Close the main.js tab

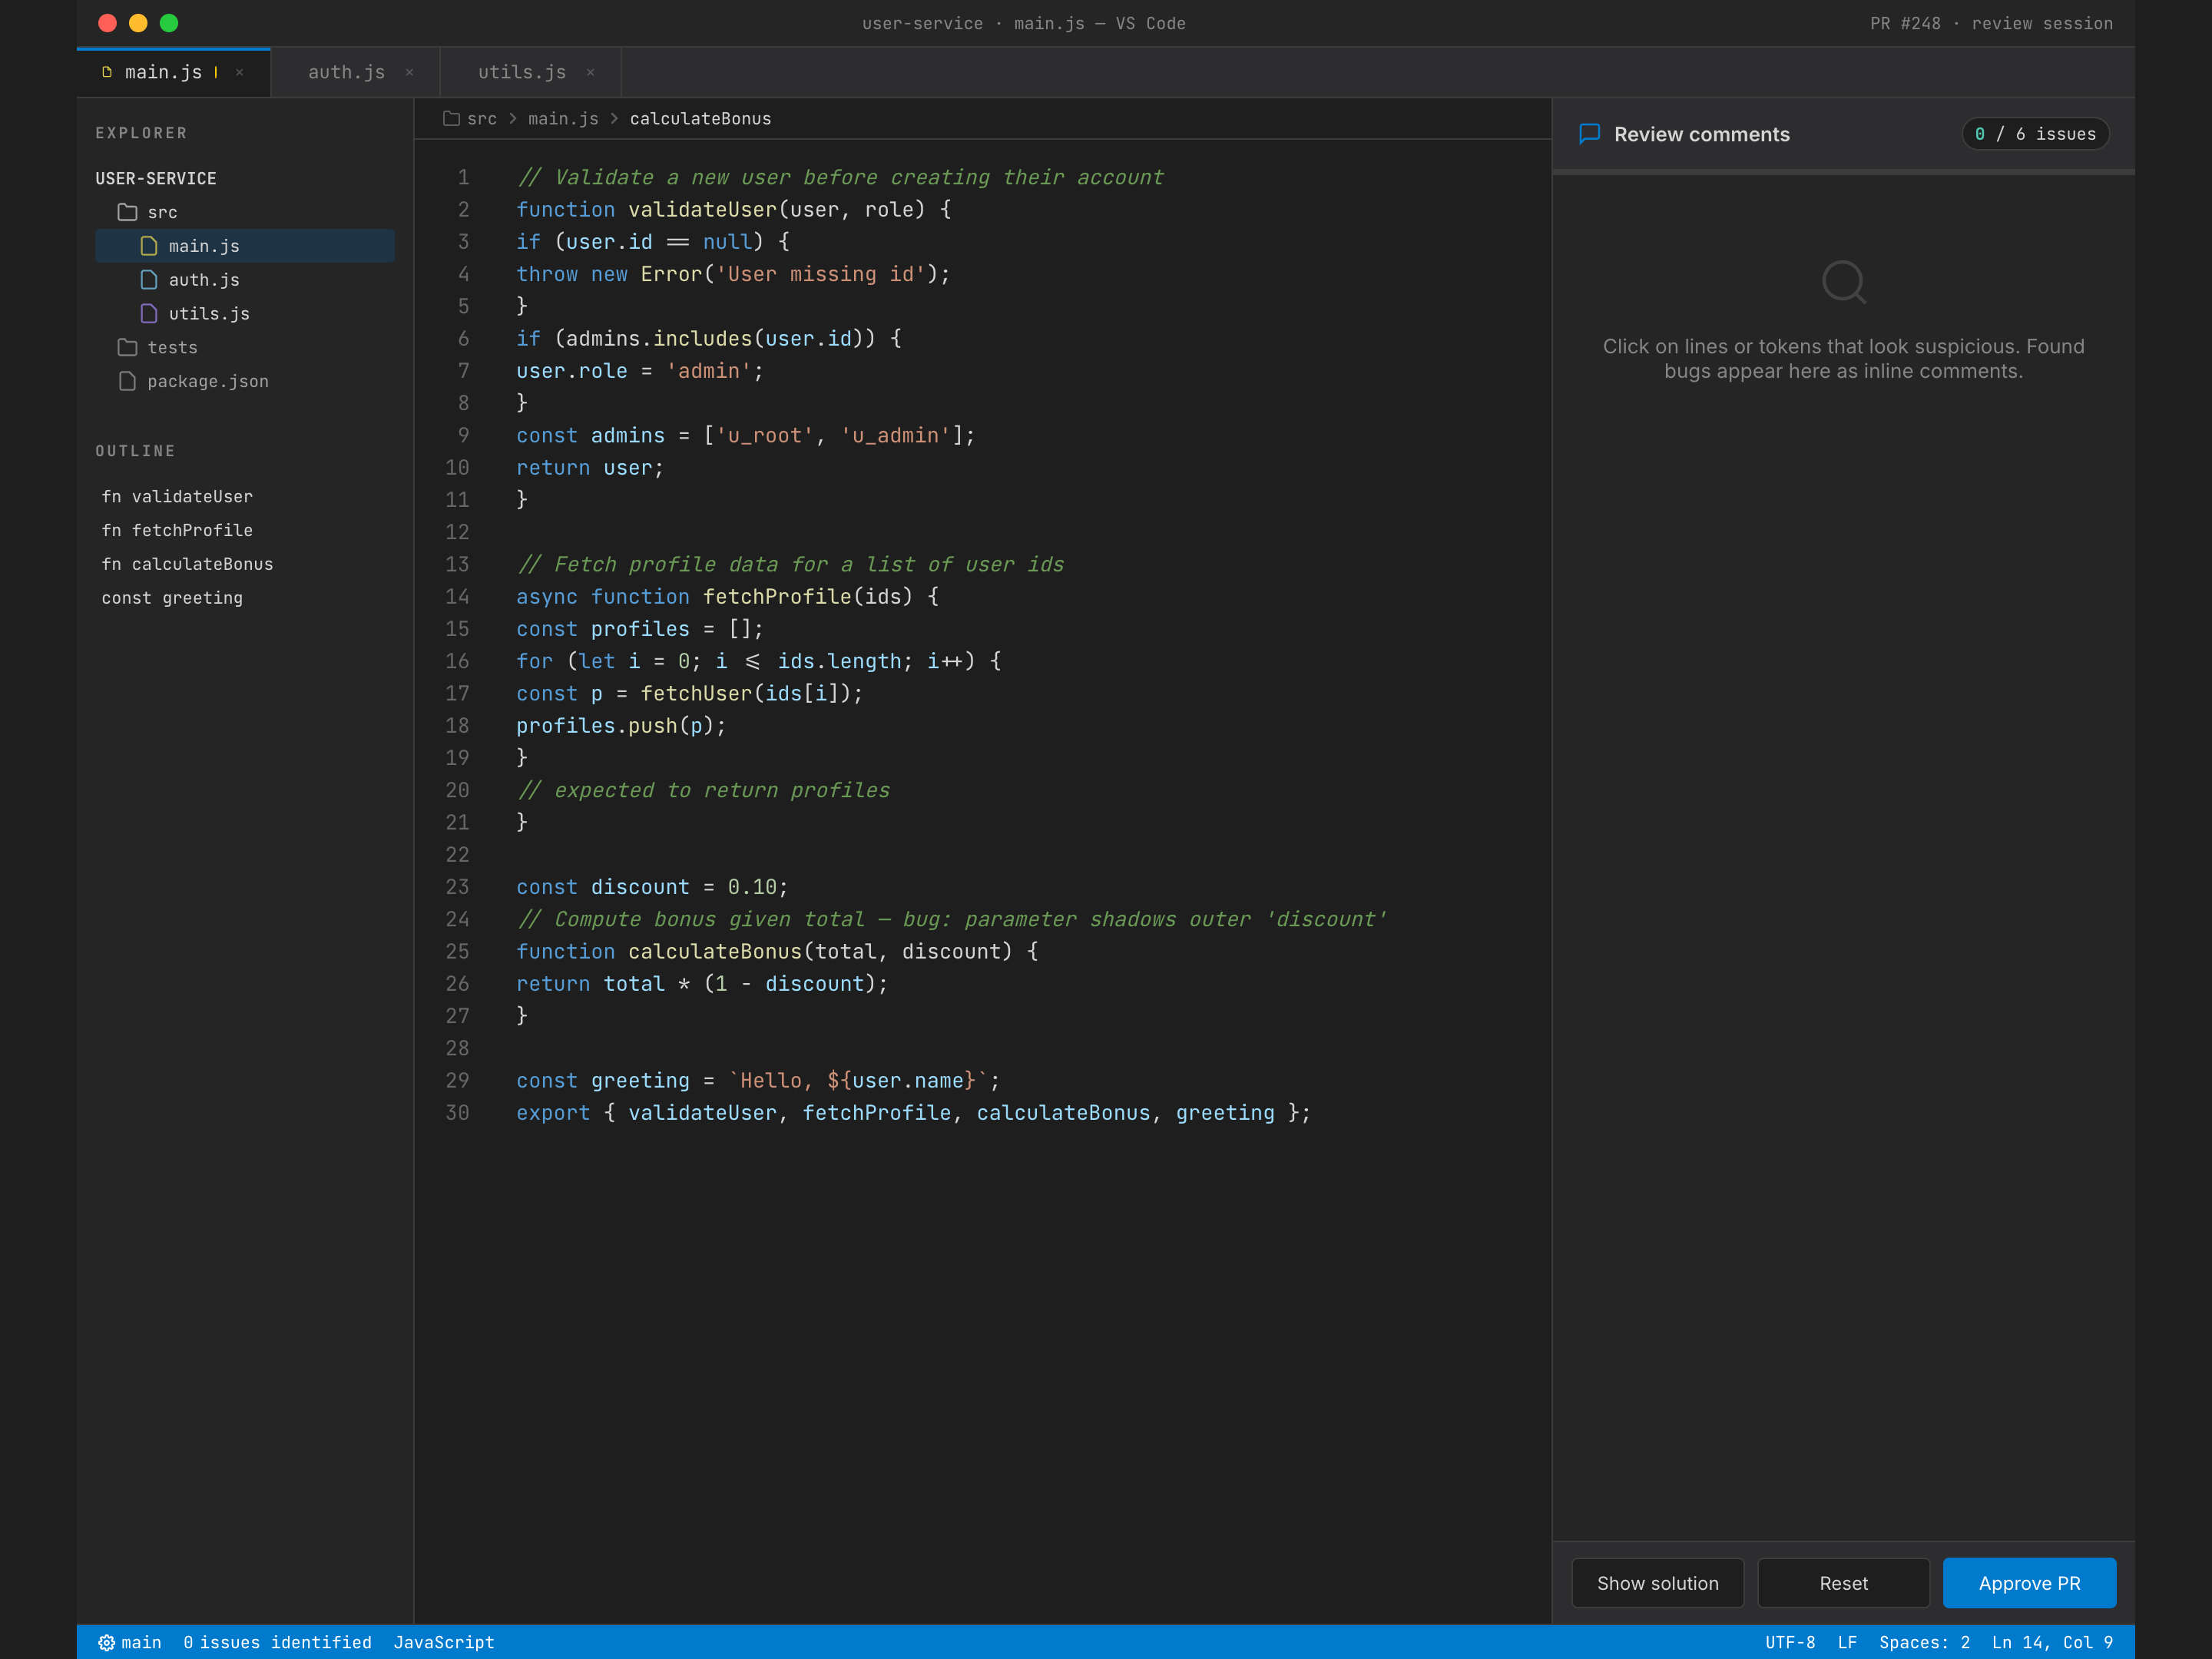pyautogui.click(x=239, y=72)
